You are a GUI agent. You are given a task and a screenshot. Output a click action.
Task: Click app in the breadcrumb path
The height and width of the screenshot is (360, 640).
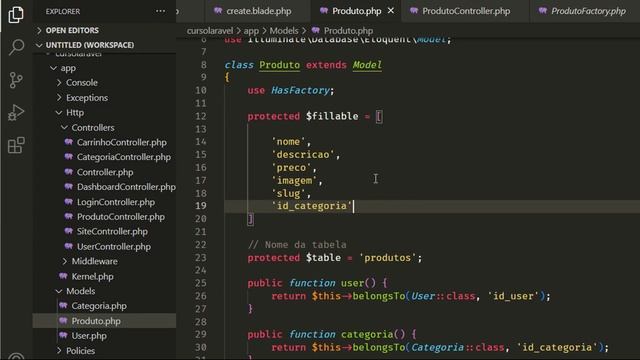coord(251,31)
